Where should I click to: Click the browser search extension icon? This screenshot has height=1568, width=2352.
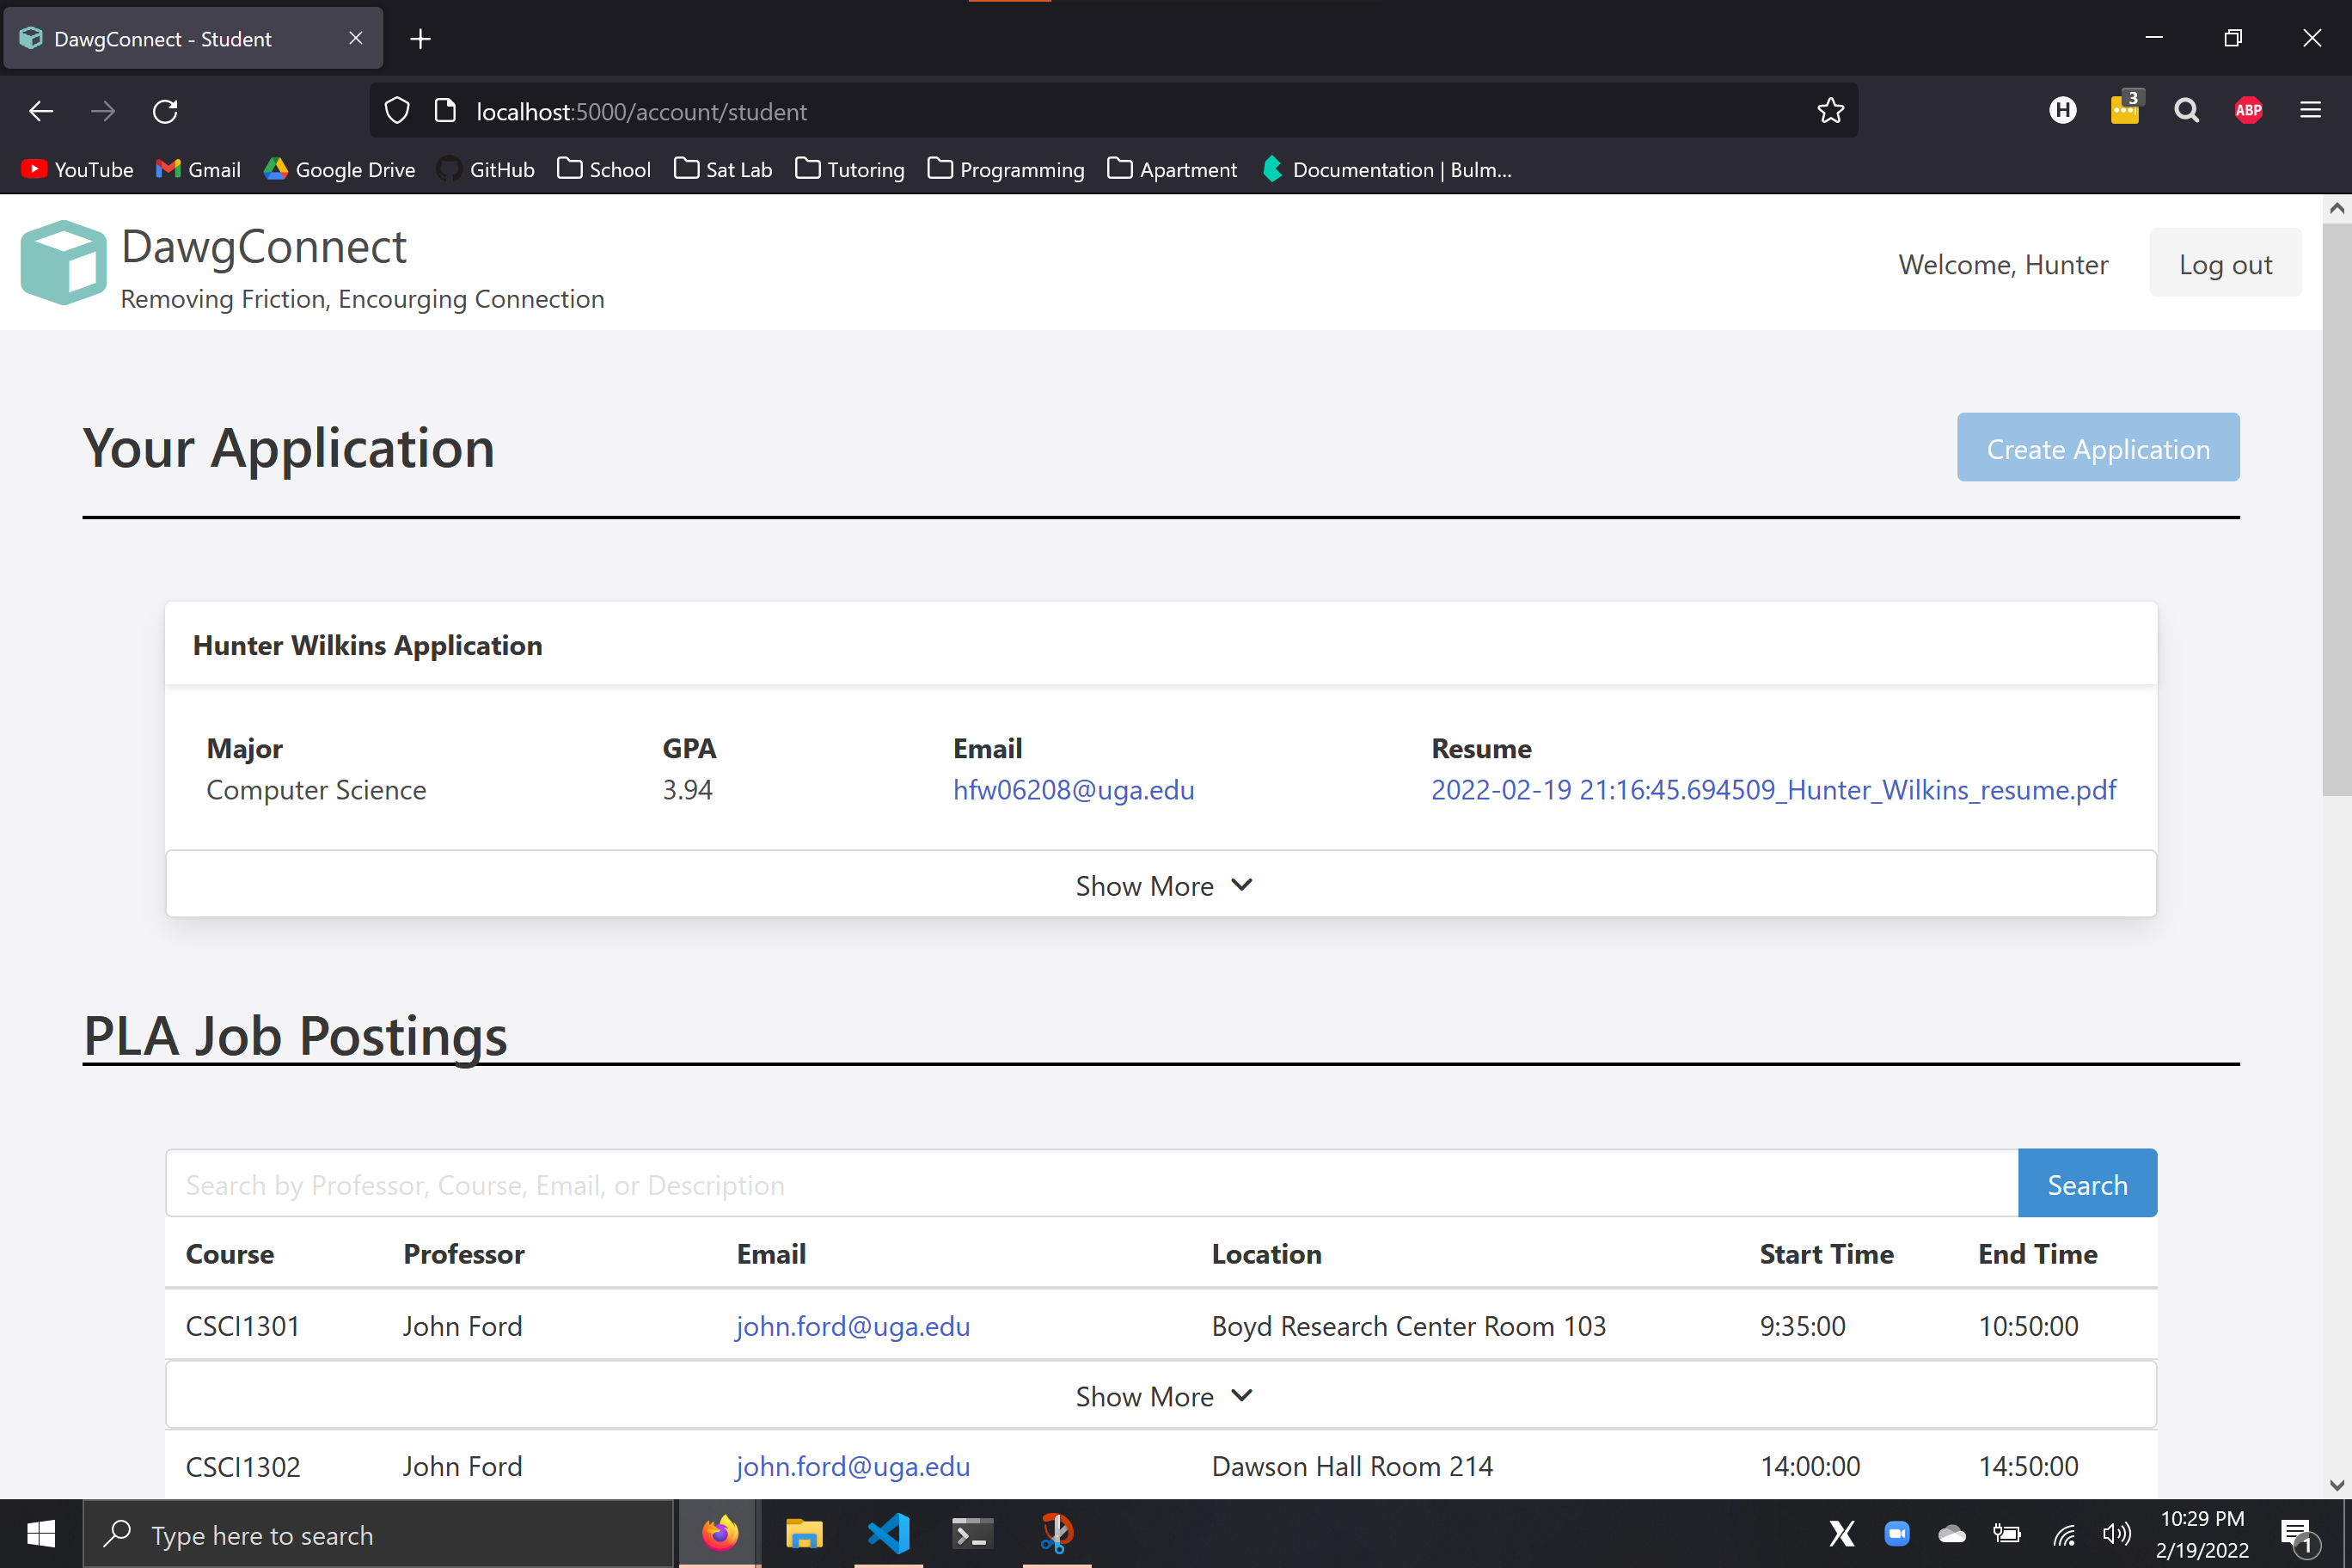2186,111
